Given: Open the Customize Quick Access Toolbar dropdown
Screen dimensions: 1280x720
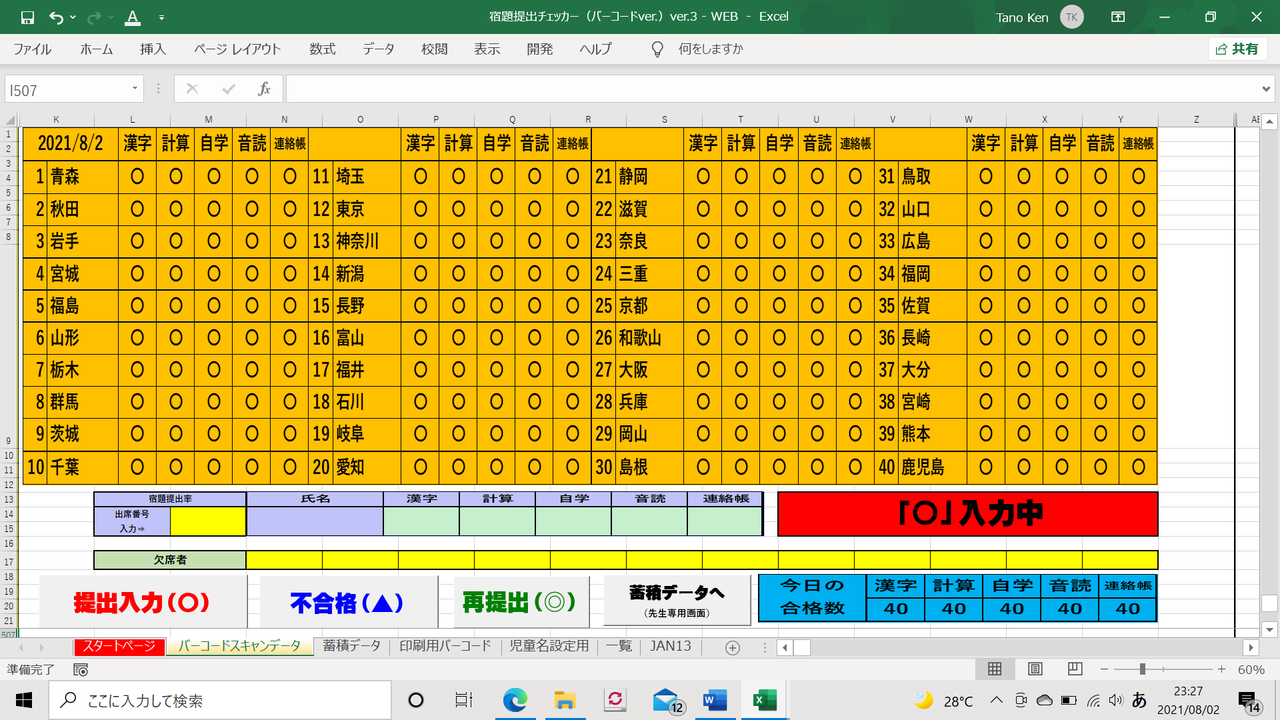Looking at the screenshot, I should [x=162, y=17].
